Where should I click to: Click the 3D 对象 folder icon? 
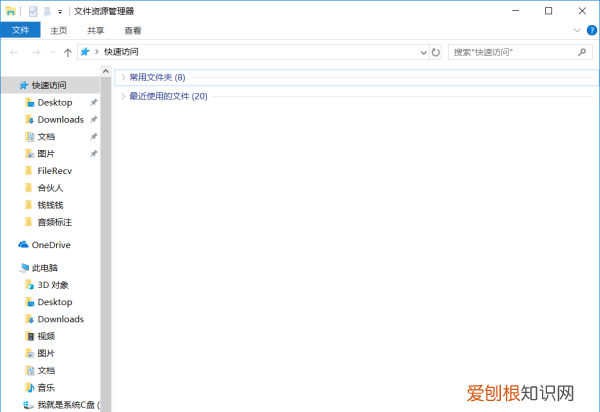(x=29, y=285)
